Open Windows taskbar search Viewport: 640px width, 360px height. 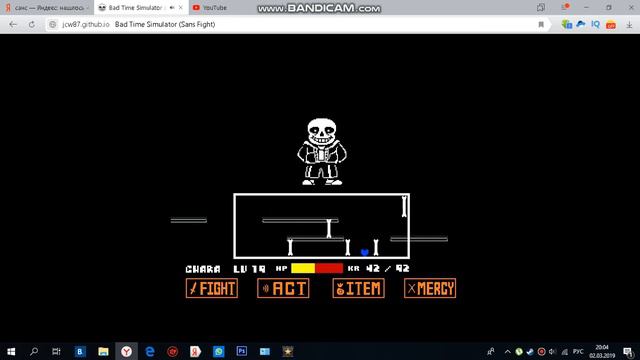tap(34, 351)
